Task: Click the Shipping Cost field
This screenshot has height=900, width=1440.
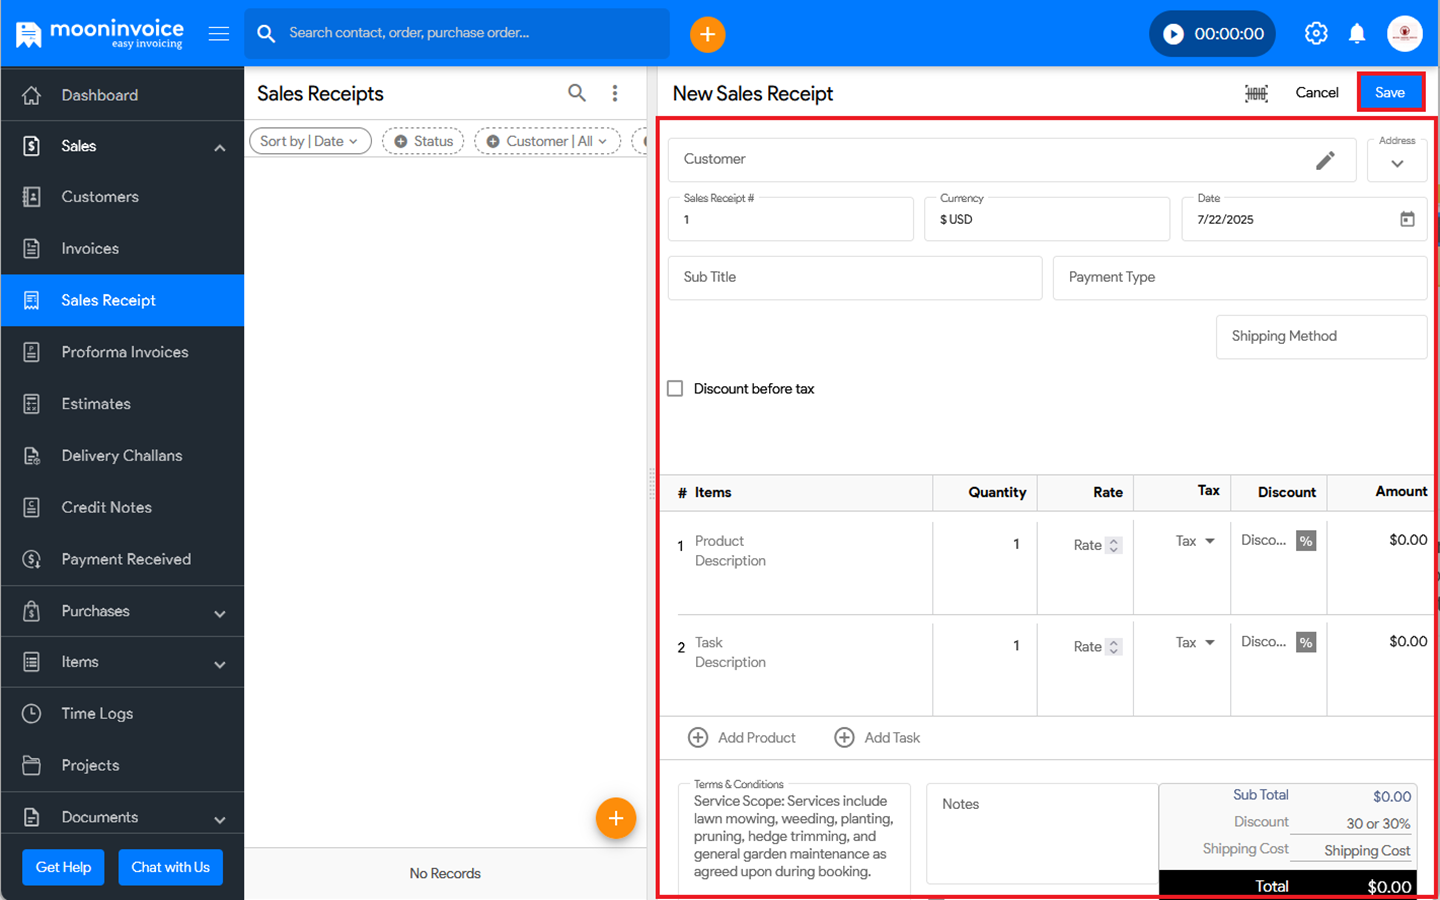Action: click(x=1350, y=850)
